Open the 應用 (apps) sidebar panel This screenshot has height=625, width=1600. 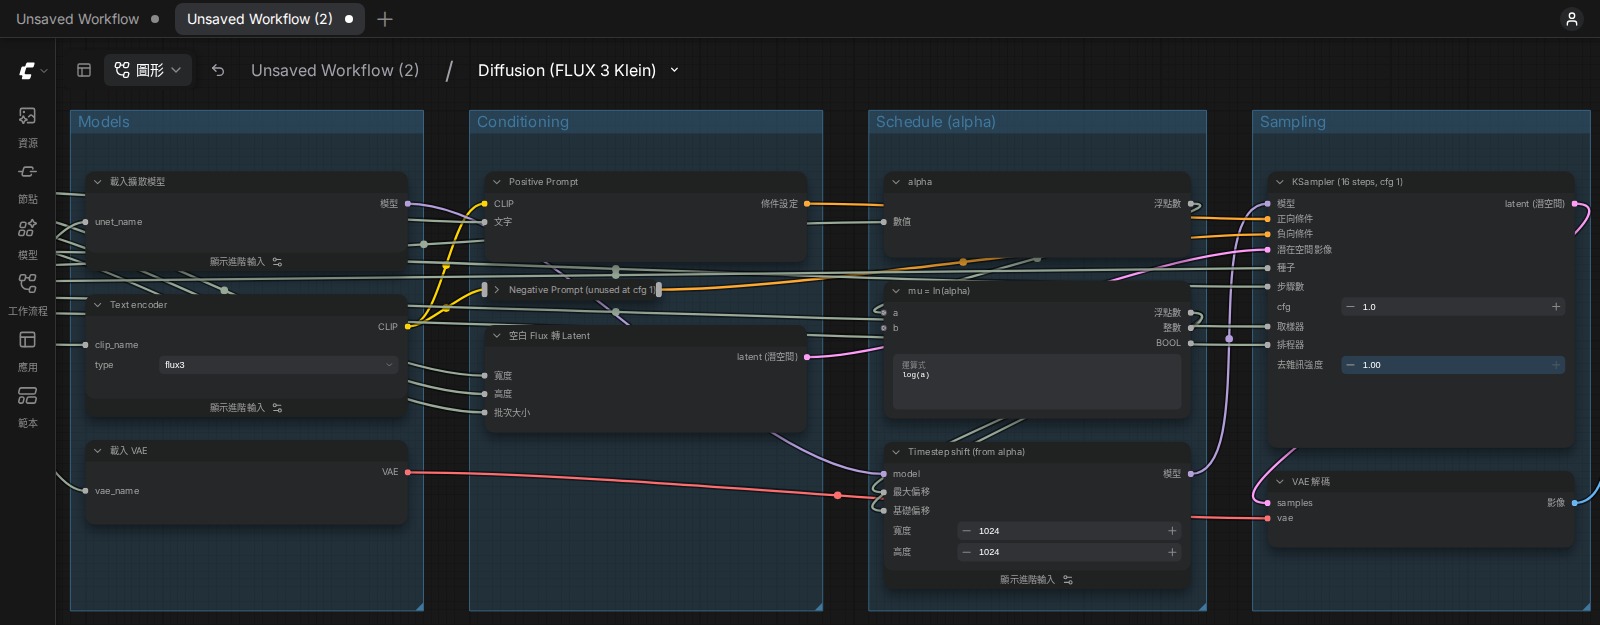coord(28,351)
